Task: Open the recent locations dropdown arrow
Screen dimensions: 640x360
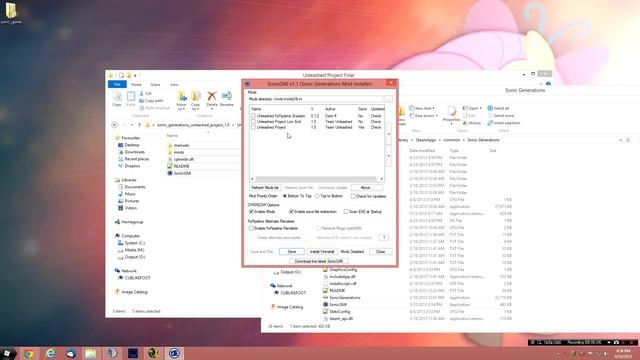Action: tap(132, 125)
